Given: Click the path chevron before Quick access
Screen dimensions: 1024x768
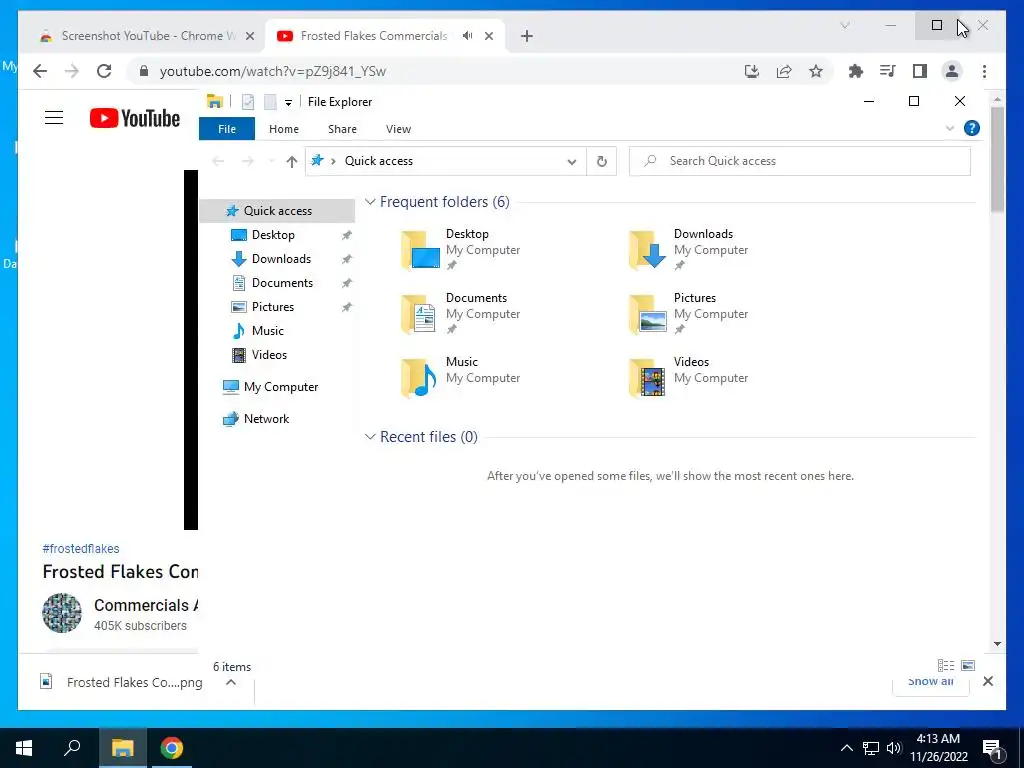Looking at the screenshot, I should (x=333, y=161).
